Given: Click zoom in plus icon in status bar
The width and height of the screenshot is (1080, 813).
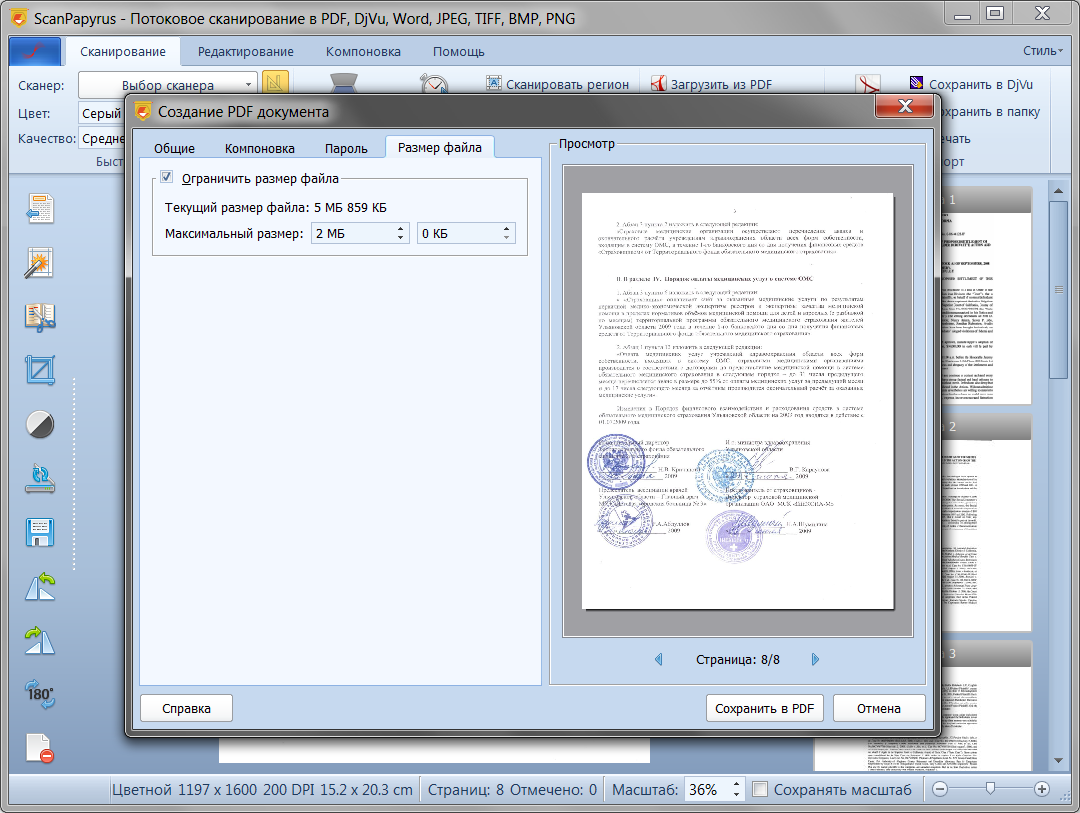Looking at the screenshot, I should (1041, 790).
